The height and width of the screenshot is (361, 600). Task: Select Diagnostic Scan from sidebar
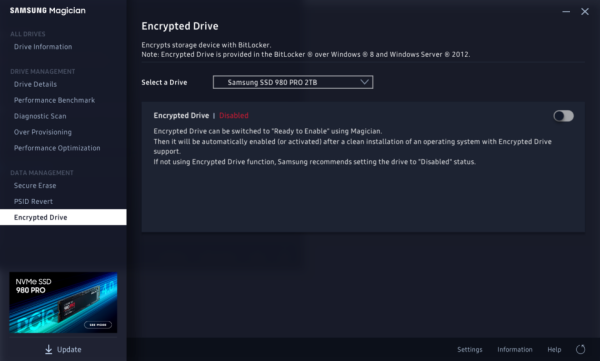click(x=40, y=116)
